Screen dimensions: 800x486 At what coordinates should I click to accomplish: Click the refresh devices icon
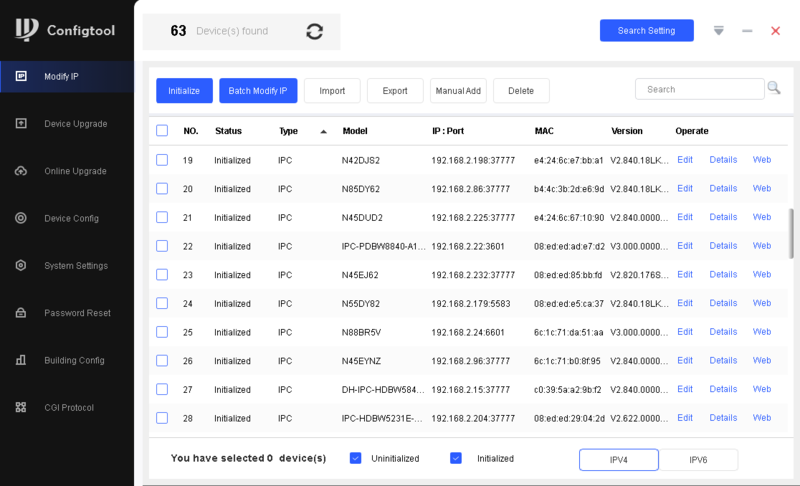[x=314, y=31]
